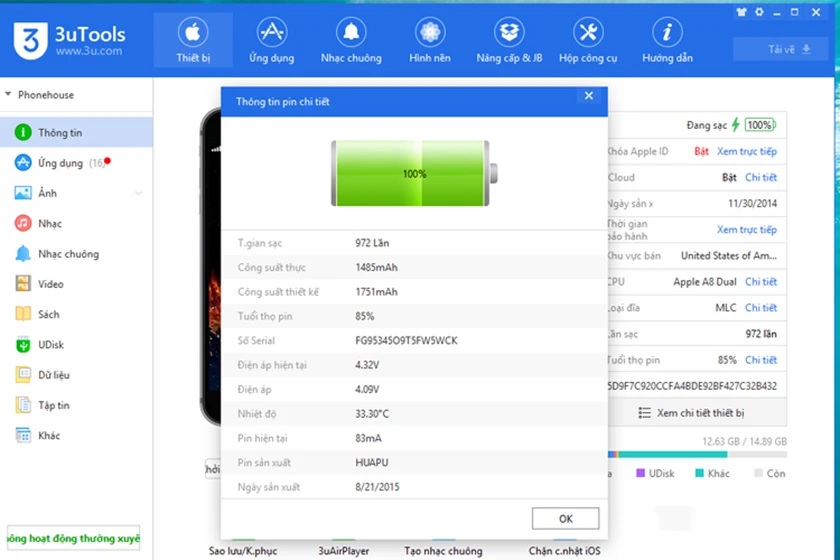Open the Thiết bị device tab
The image size is (840, 560).
193,41
